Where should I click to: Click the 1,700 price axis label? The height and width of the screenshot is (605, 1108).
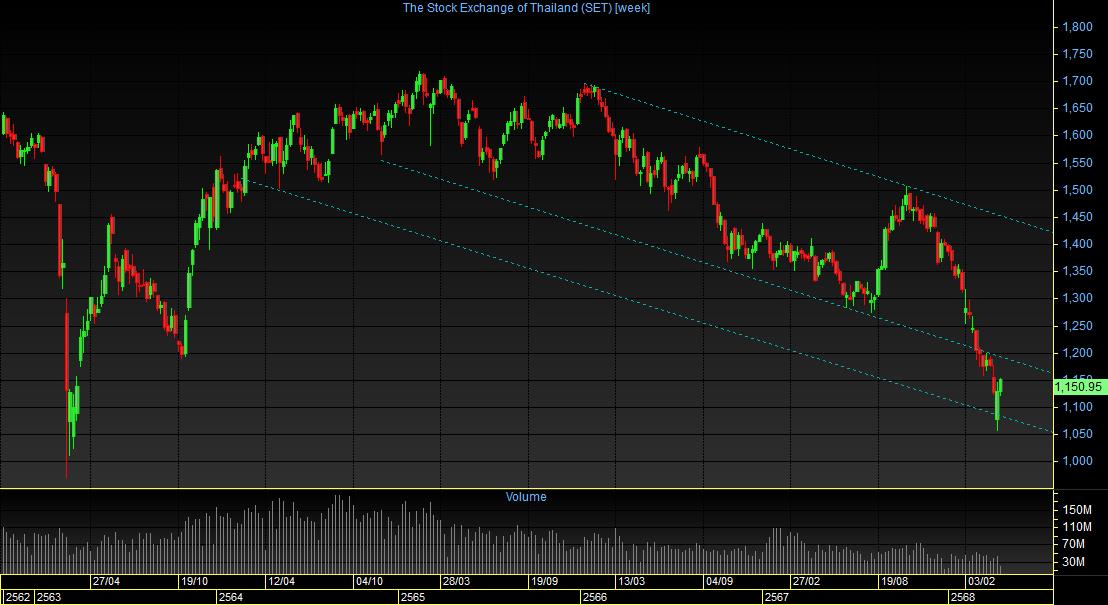click(1078, 81)
